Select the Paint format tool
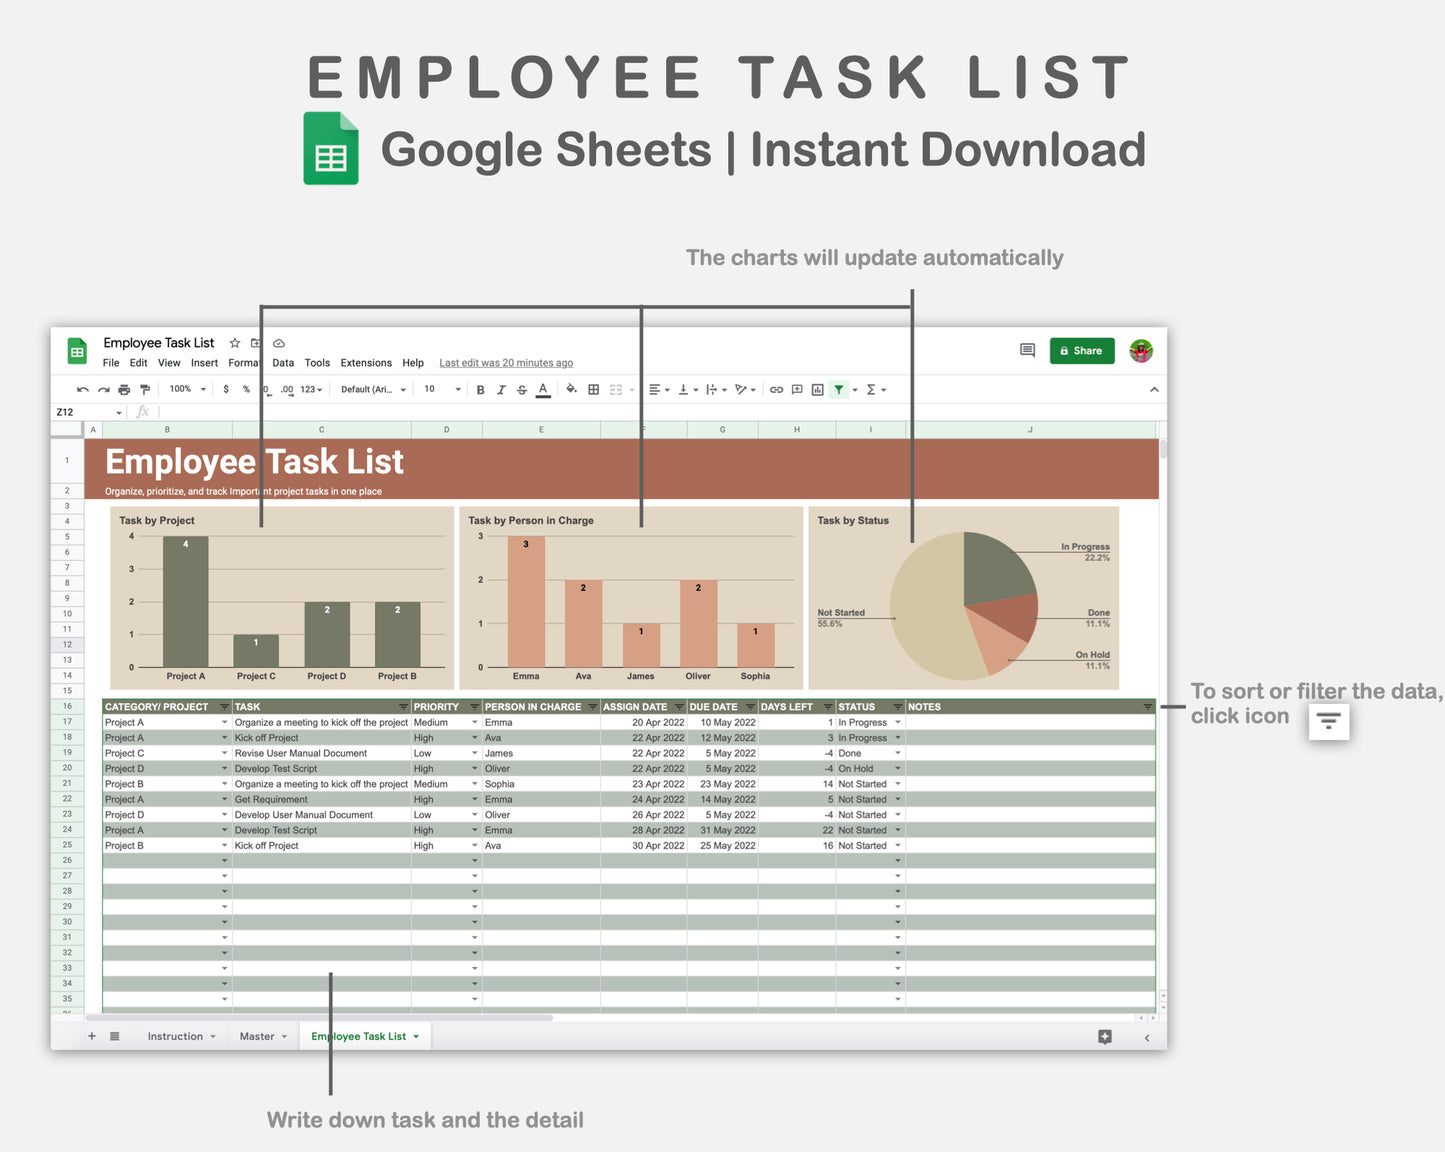 coord(145,389)
